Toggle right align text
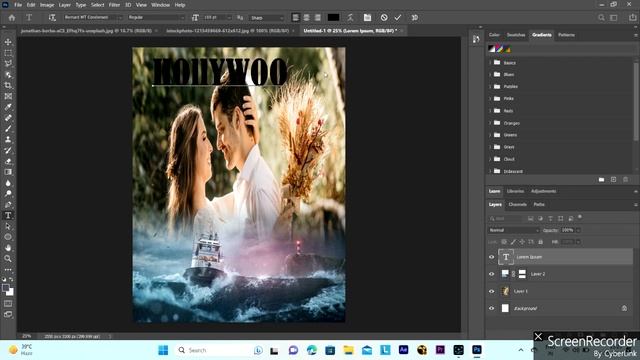Screen dimensions: 640x360 [318, 18]
